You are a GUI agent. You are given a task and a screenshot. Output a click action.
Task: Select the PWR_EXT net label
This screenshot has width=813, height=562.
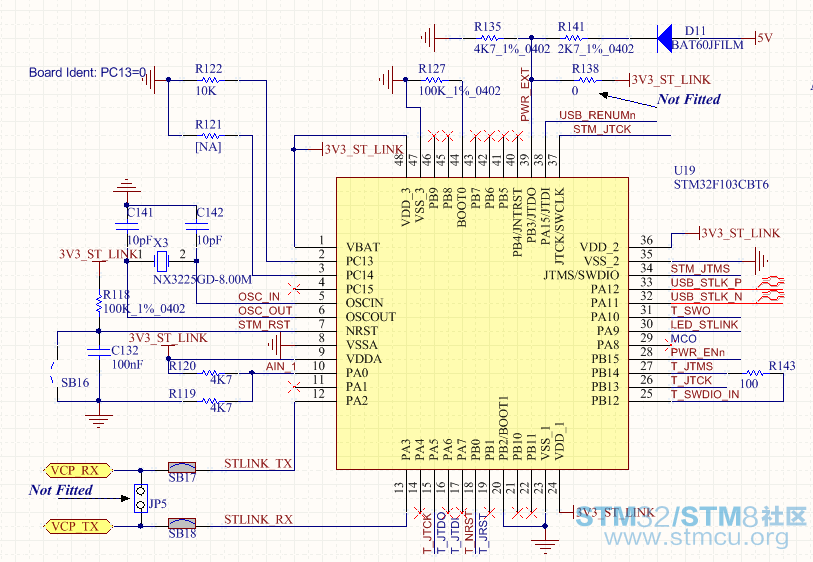(x=525, y=95)
